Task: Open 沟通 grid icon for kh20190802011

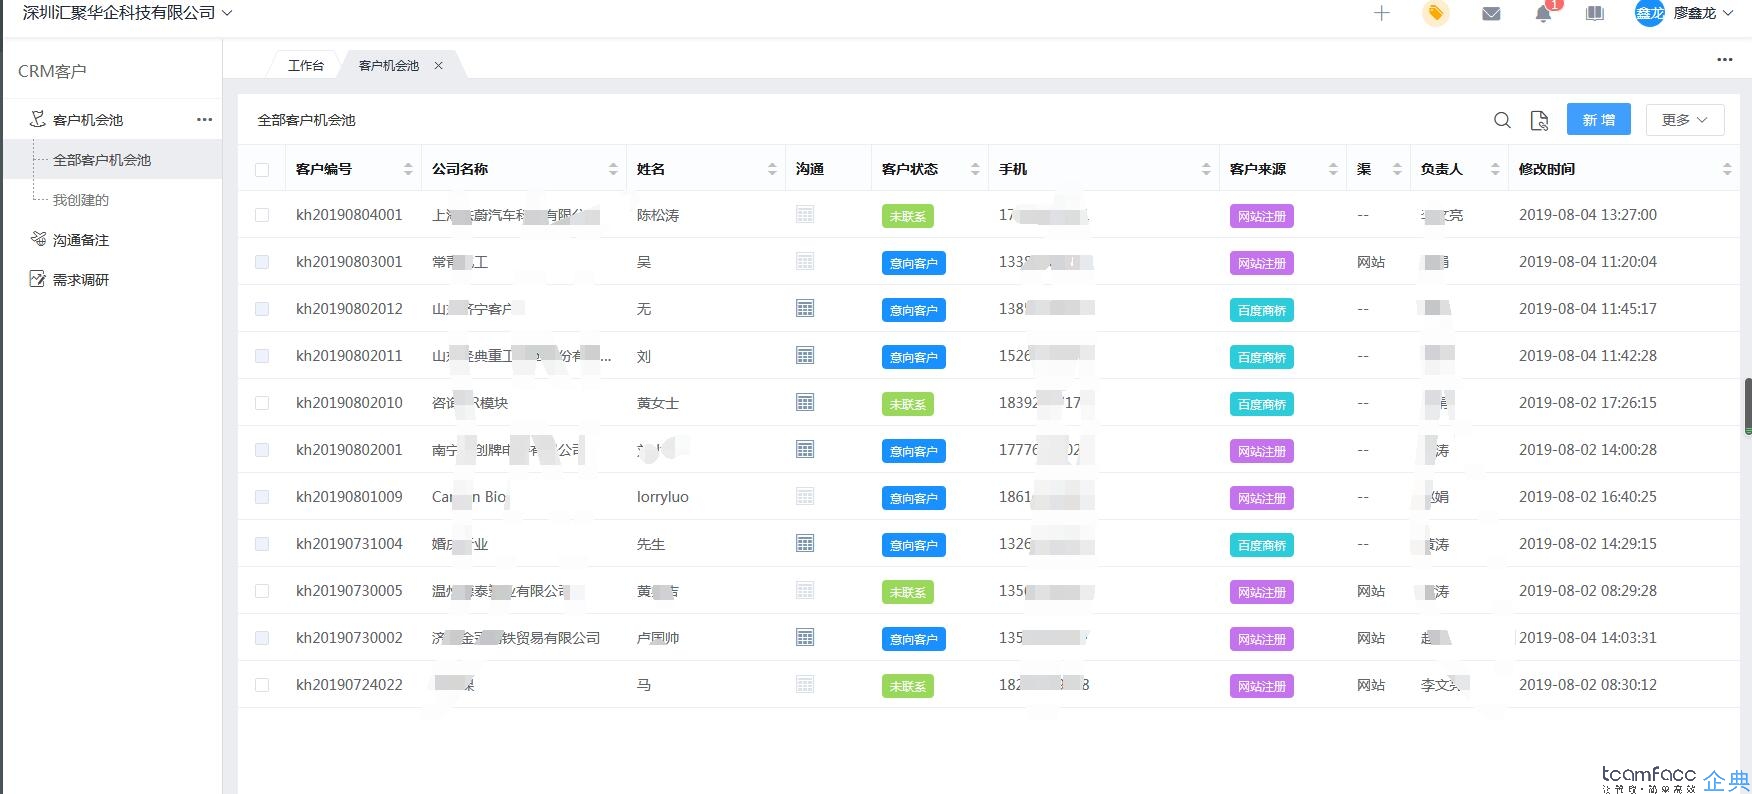Action: tap(805, 355)
